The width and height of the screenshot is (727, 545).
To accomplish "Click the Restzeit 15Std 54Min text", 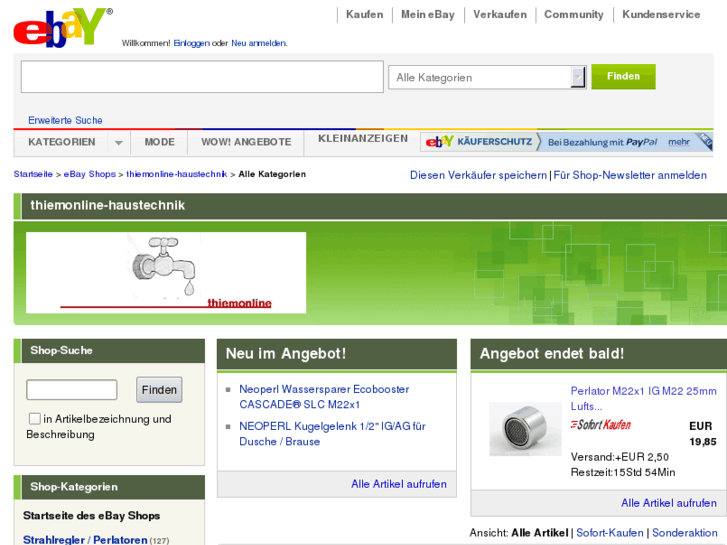I will [x=623, y=473].
